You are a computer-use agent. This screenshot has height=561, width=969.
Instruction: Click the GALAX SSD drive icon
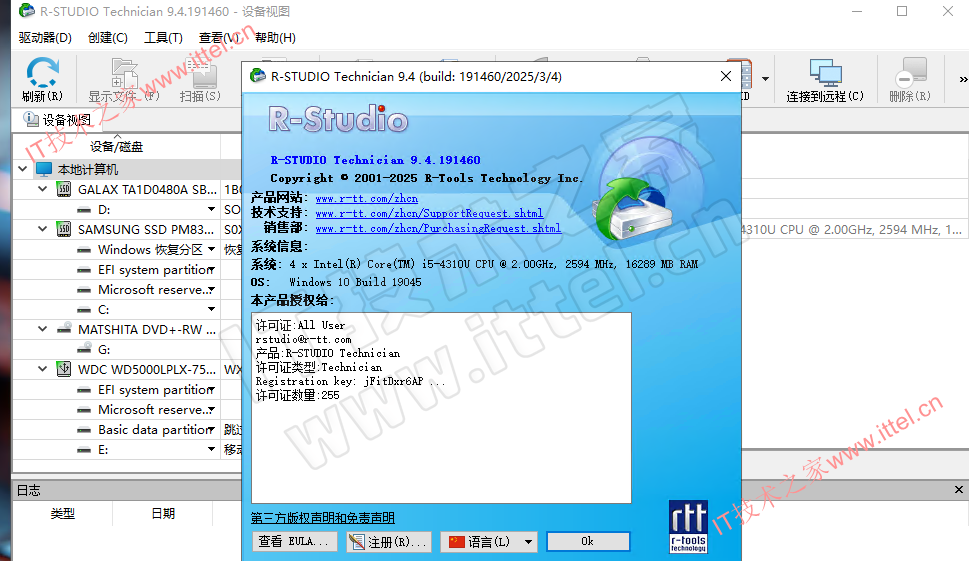(64, 189)
